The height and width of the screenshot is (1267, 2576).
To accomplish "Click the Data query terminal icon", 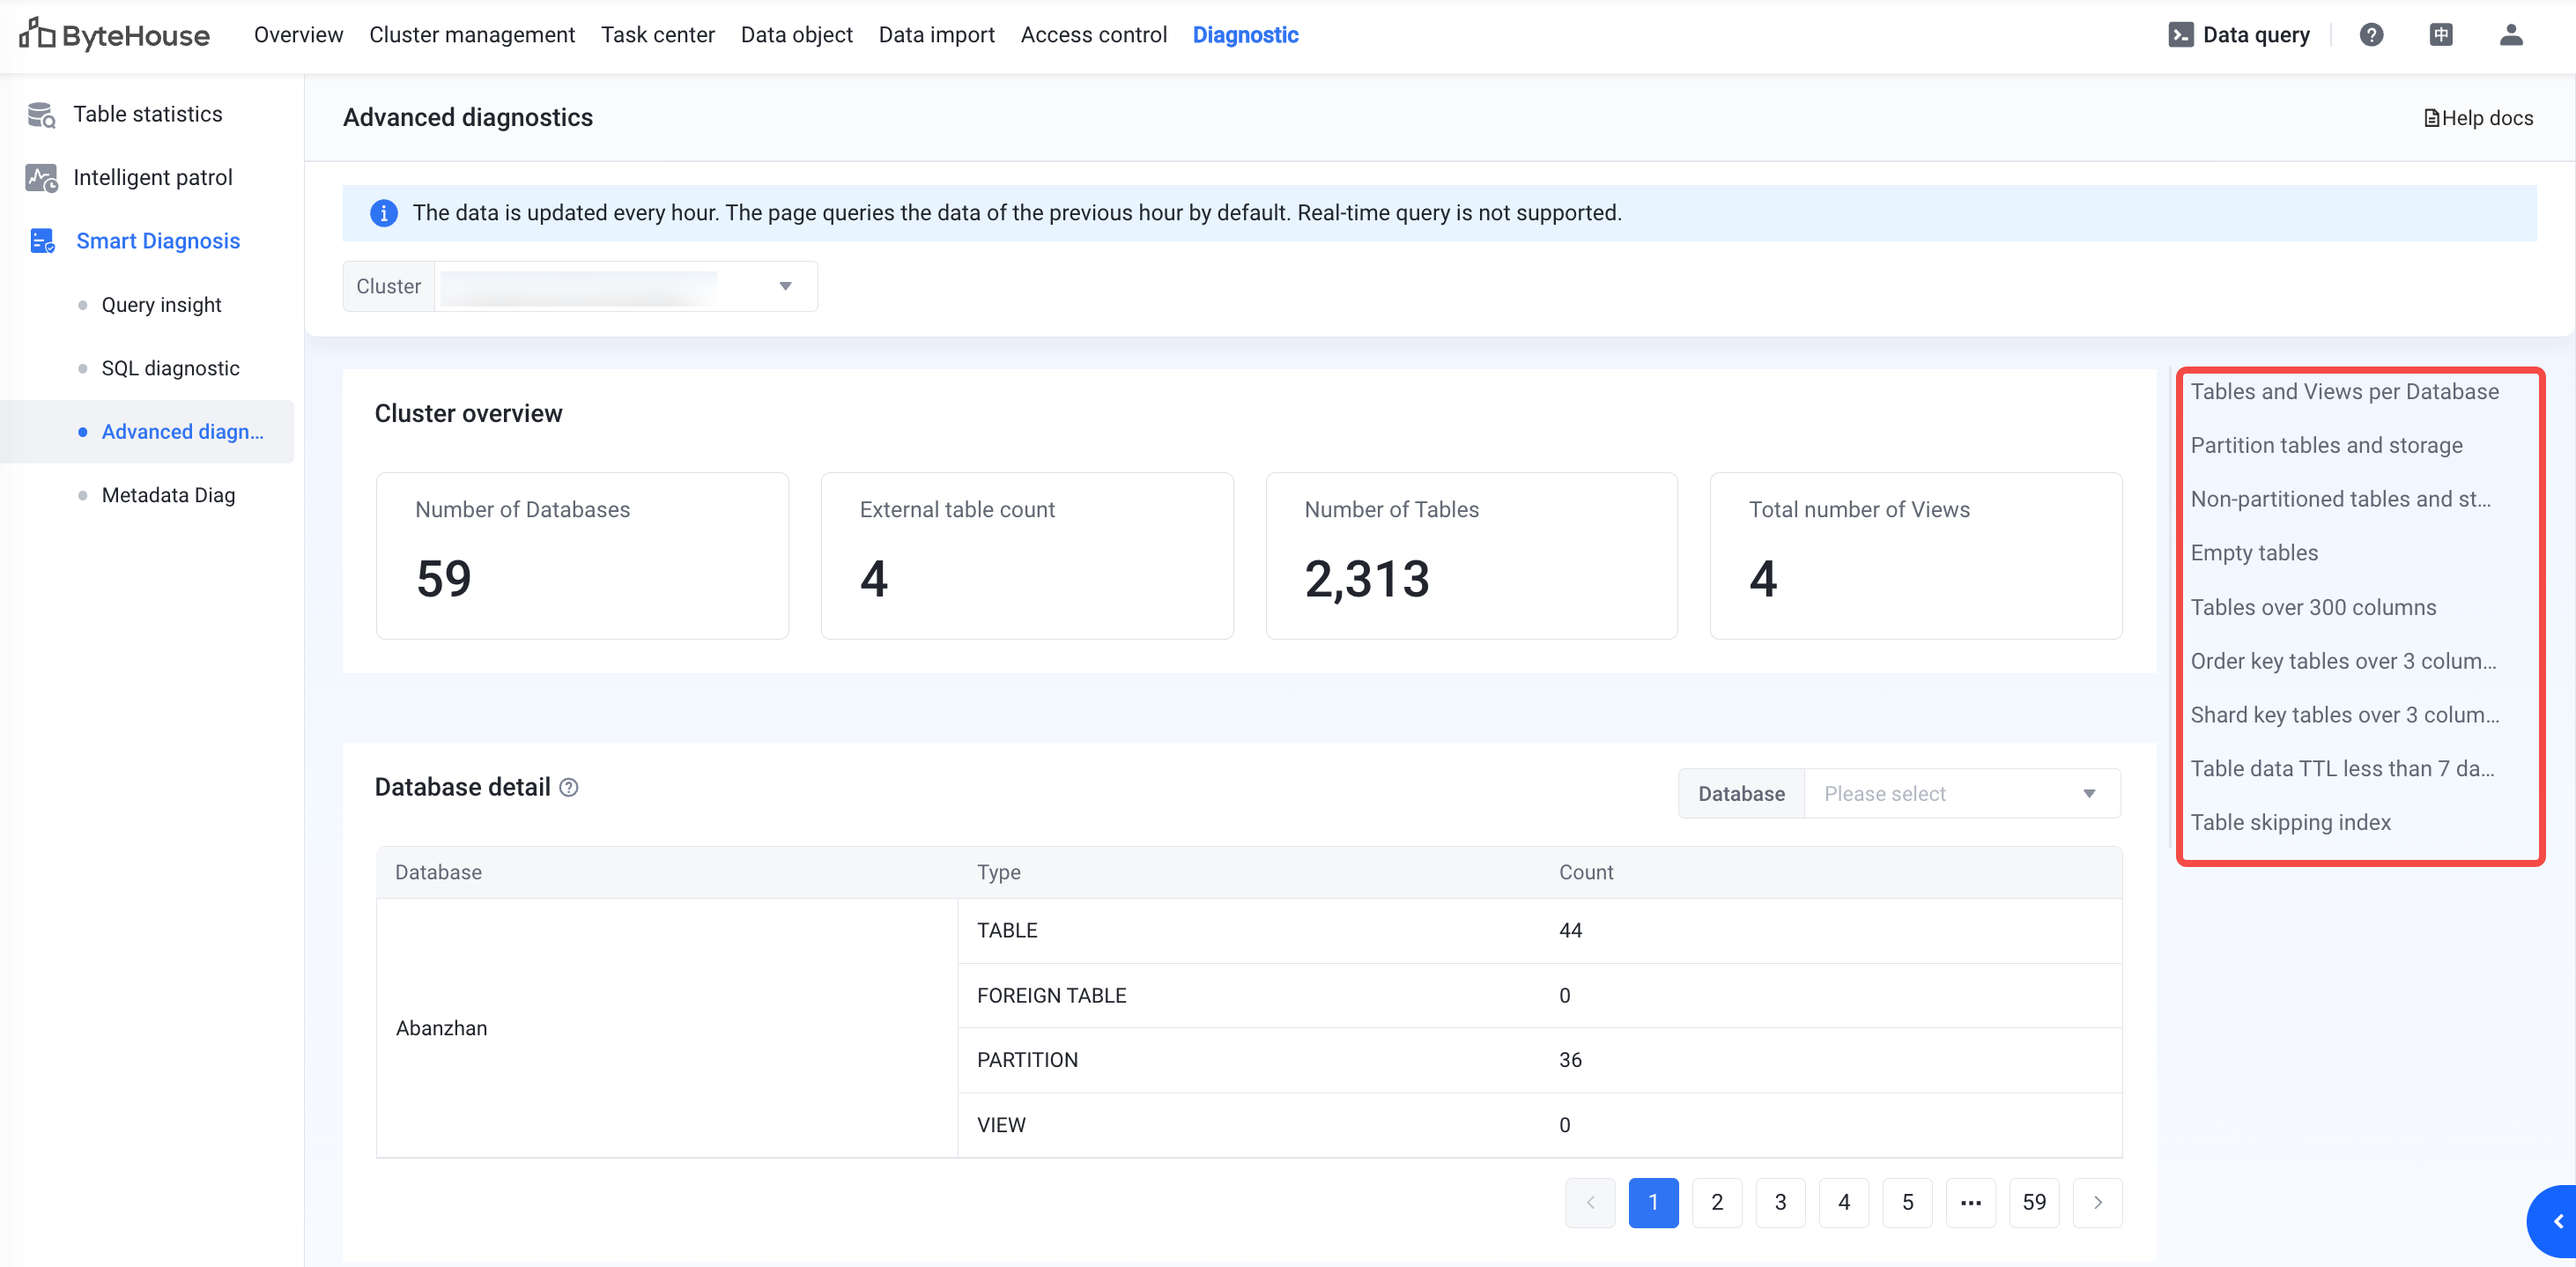I will click(x=2180, y=35).
